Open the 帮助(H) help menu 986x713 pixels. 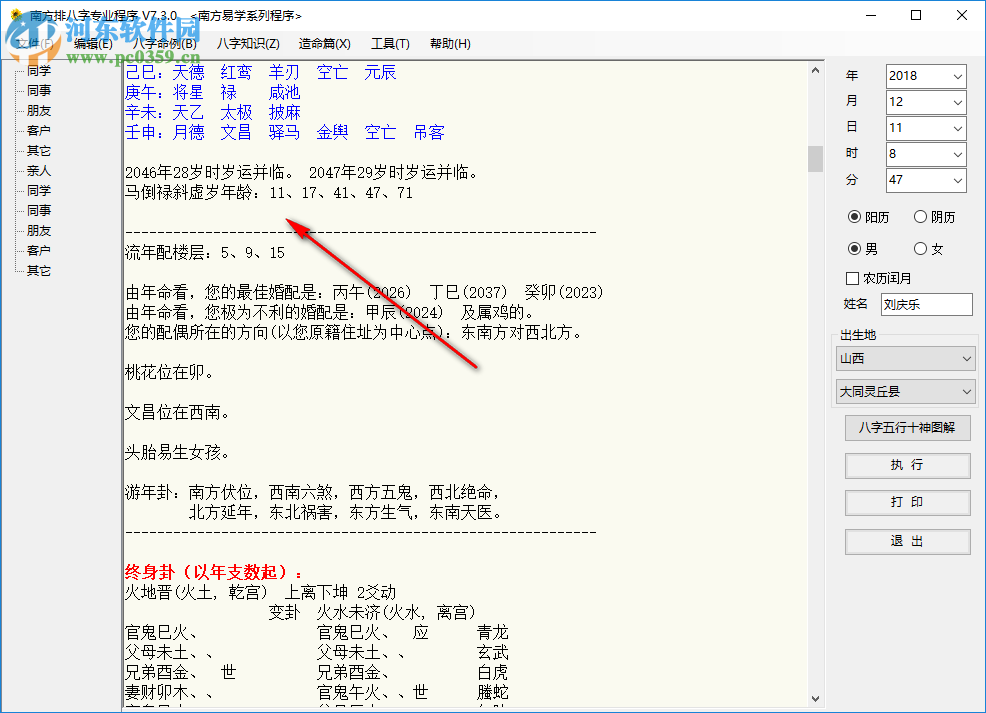(x=449, y=43)
